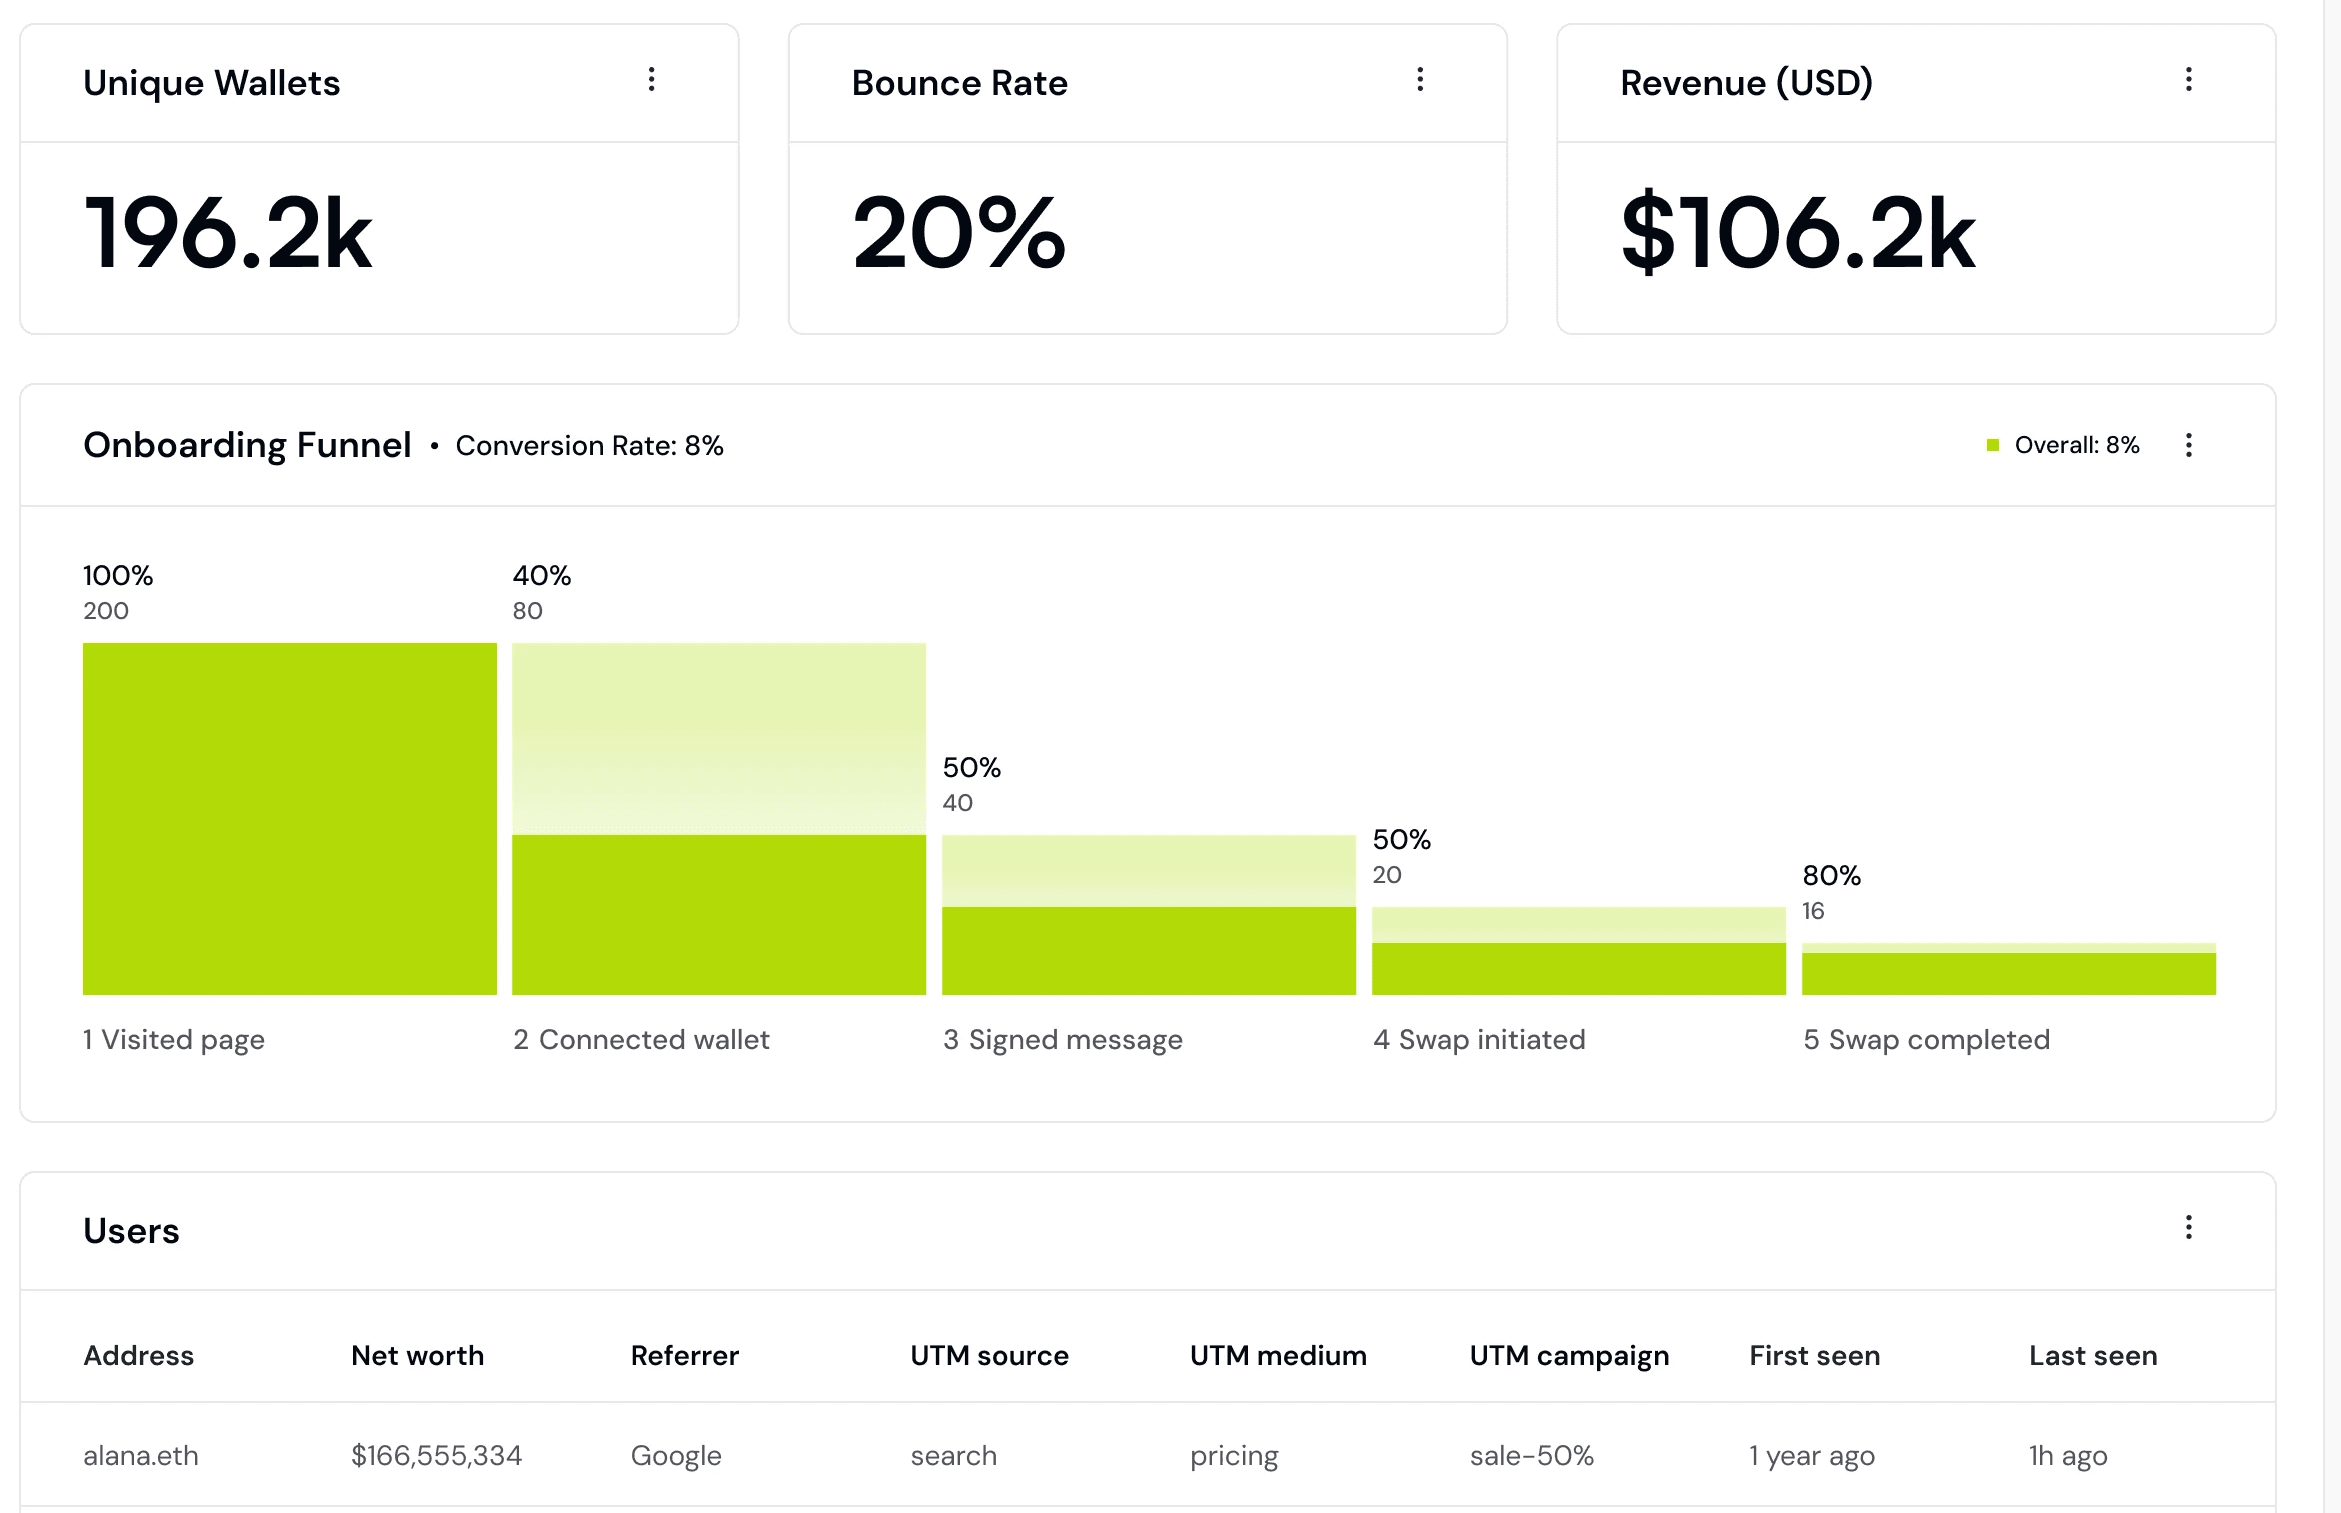This screenshot has width=2341, height=1513.
Task: Open the Bounce Rate card kebab menu
Action: tap(1420, 80)
